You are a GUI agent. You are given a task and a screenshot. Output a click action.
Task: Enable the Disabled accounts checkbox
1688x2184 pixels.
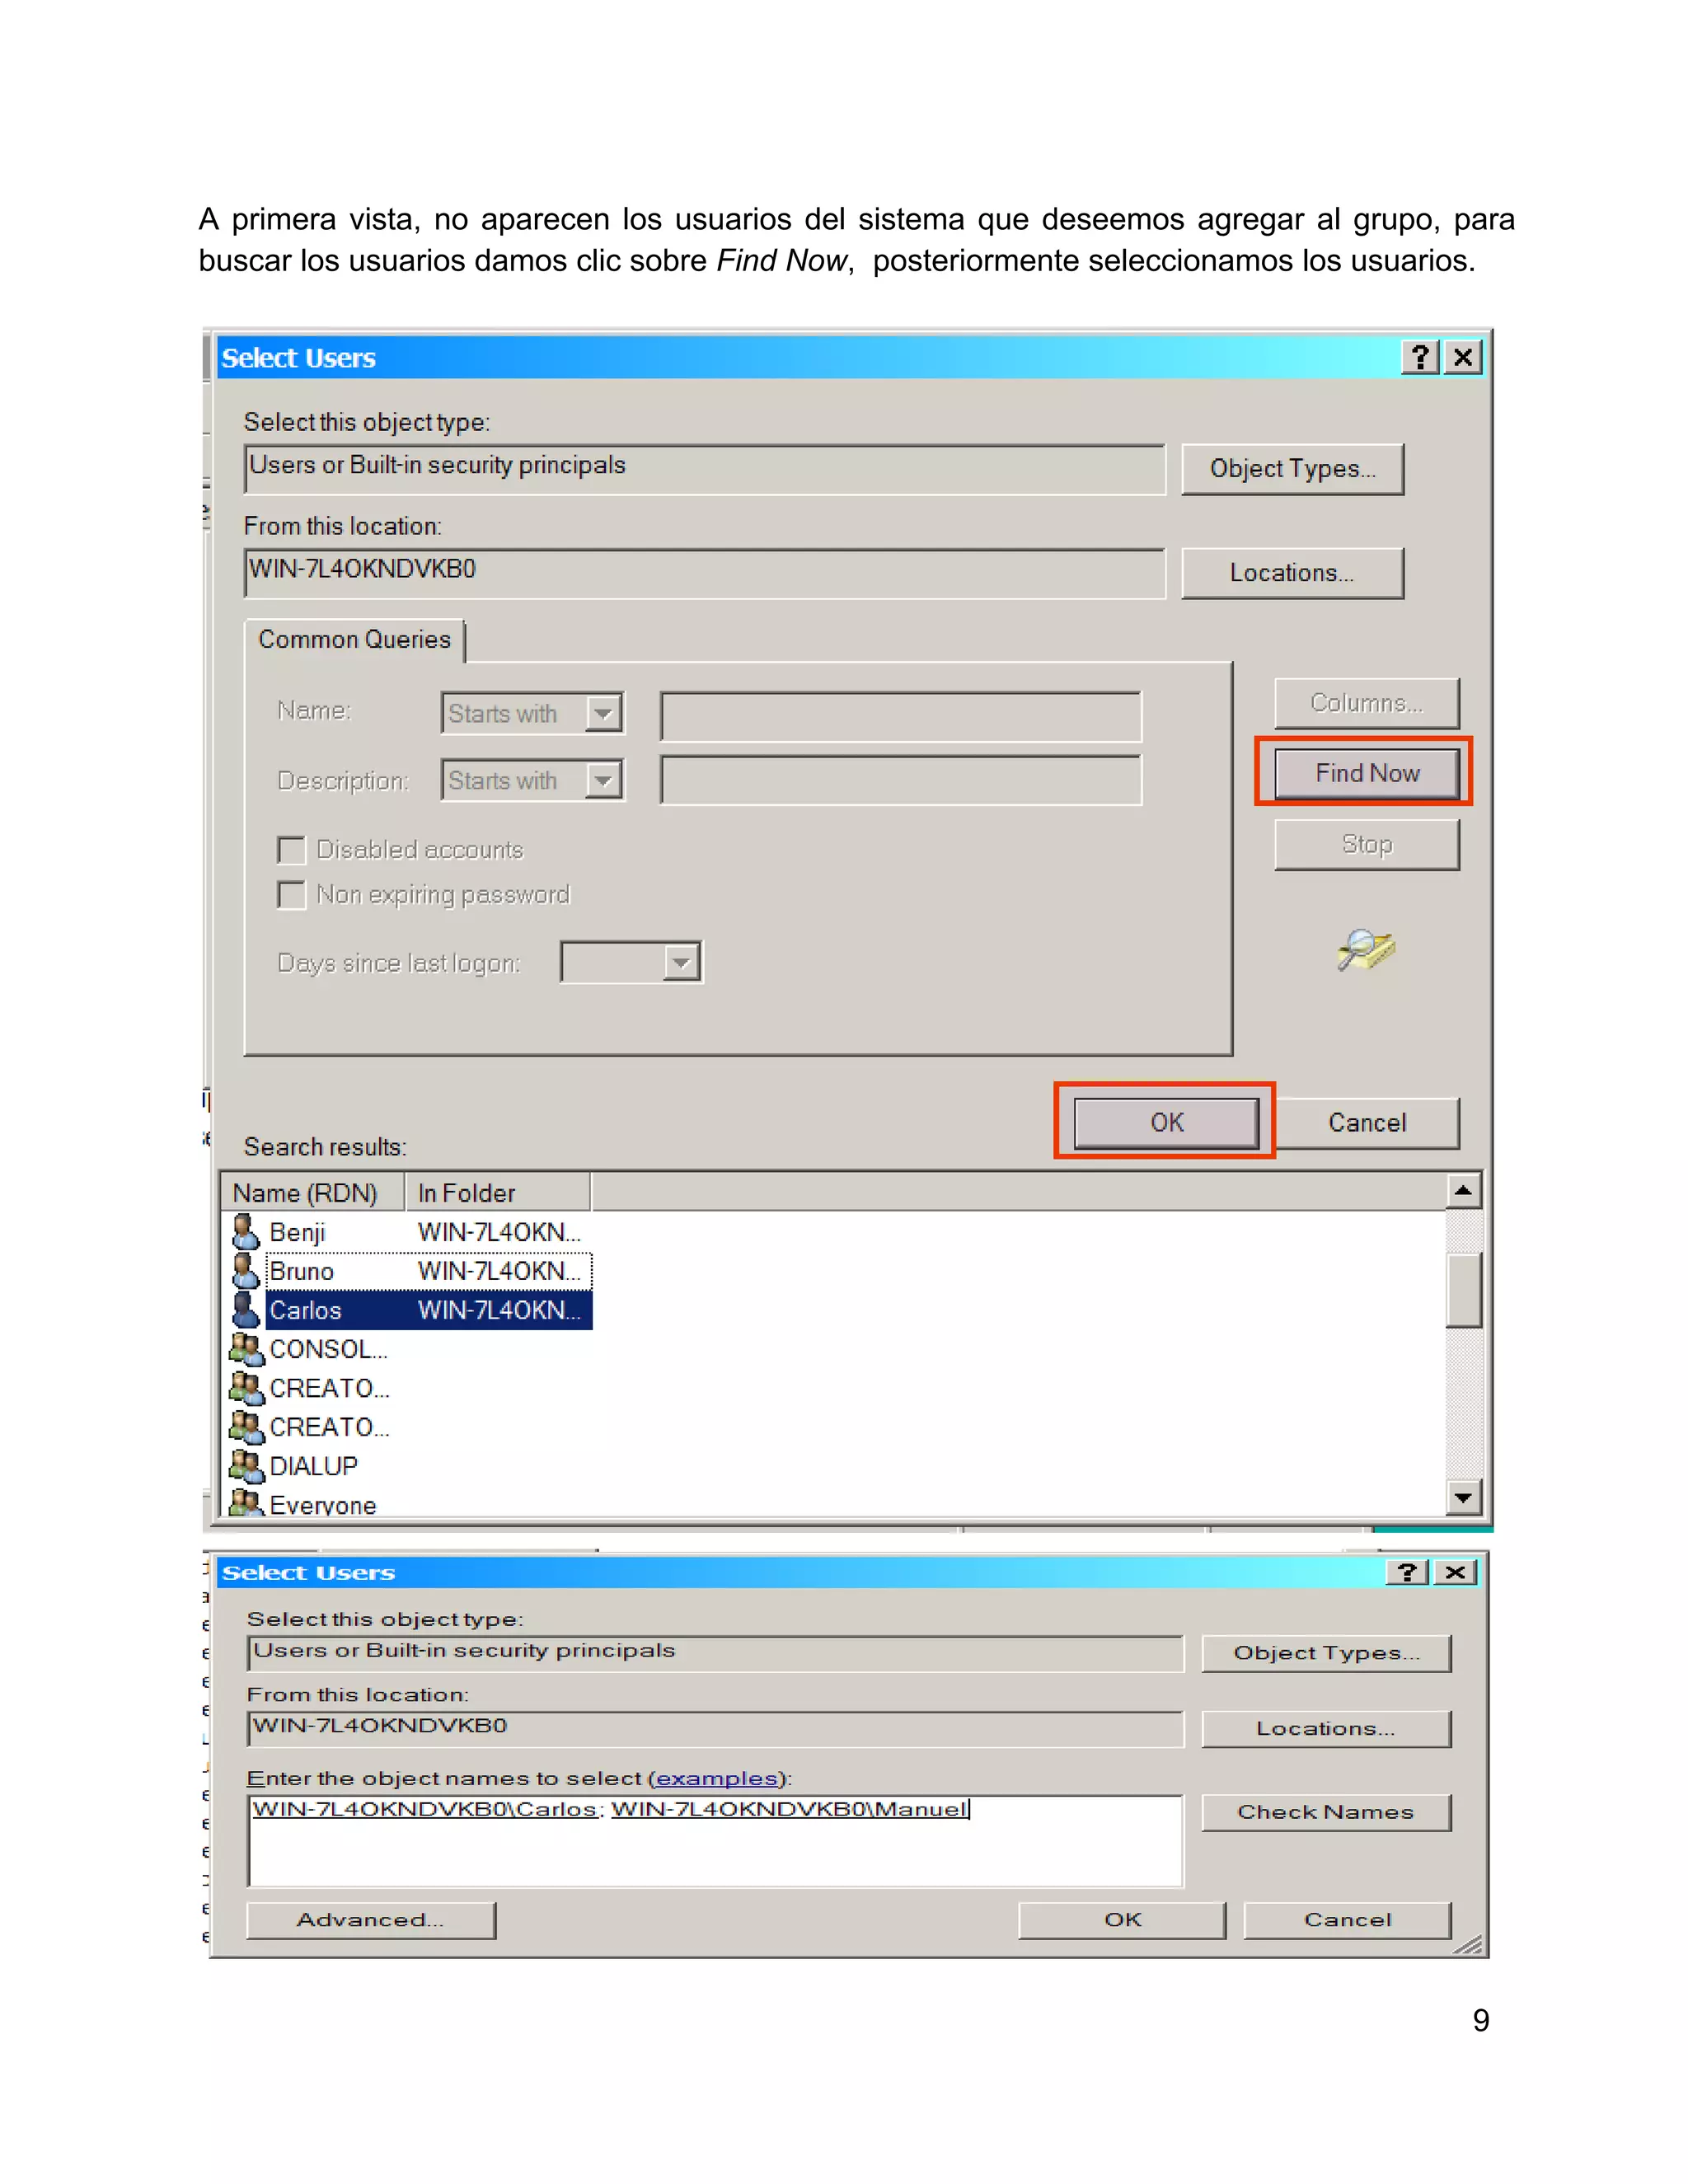(x=291, y=850)
